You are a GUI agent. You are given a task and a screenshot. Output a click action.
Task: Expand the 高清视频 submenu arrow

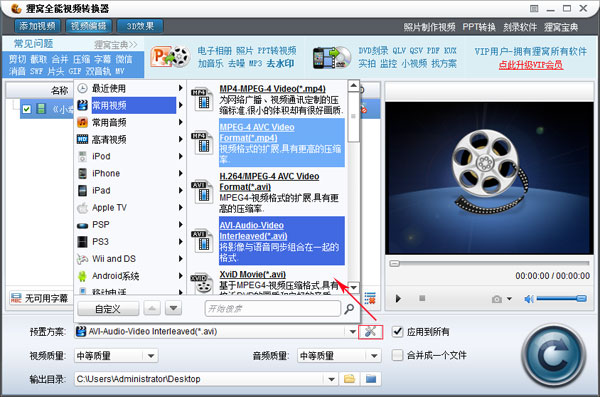pyautogui.click(x=180, y=139)
